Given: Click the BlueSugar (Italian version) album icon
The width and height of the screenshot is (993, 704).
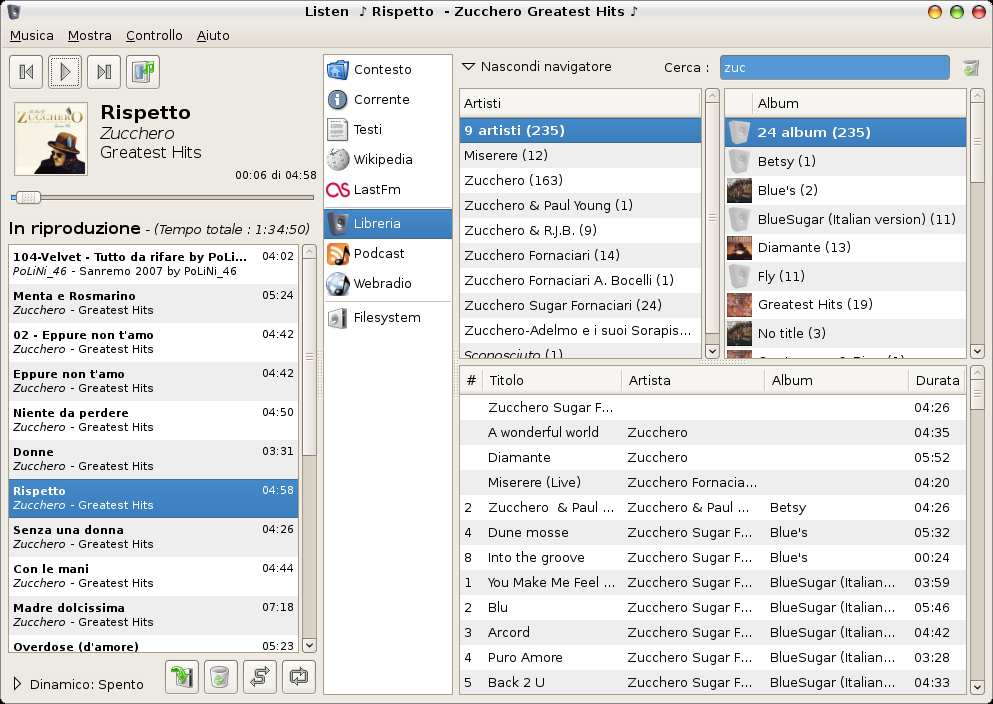Looking at the screenshot, I should (739, 219).
